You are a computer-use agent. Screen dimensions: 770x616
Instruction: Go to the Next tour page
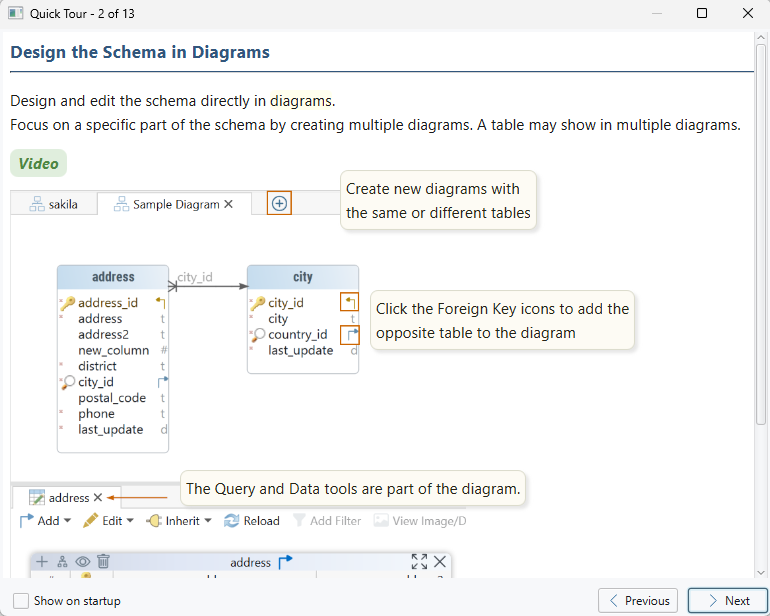[727, 600]
